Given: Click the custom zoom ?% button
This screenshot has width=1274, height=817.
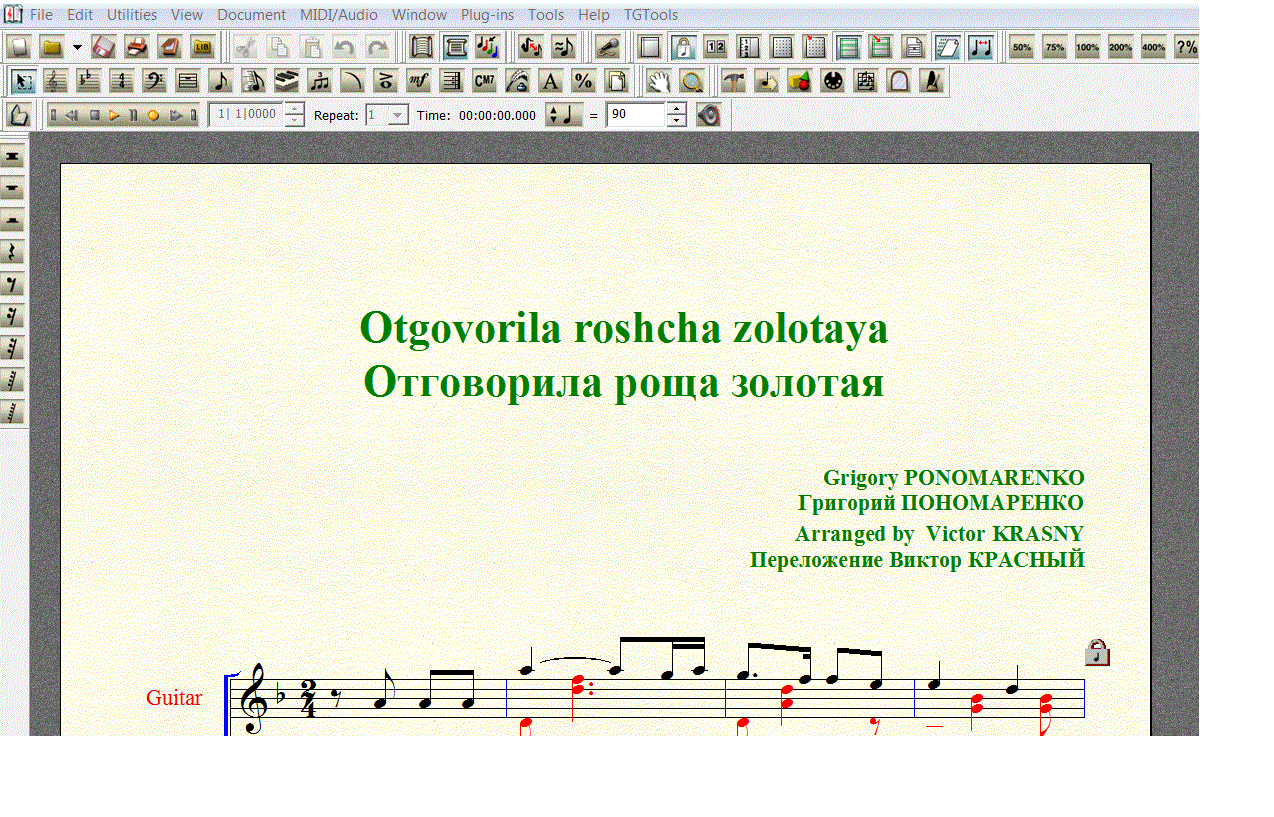Looking at the screenshot, I should point(1186,47).
